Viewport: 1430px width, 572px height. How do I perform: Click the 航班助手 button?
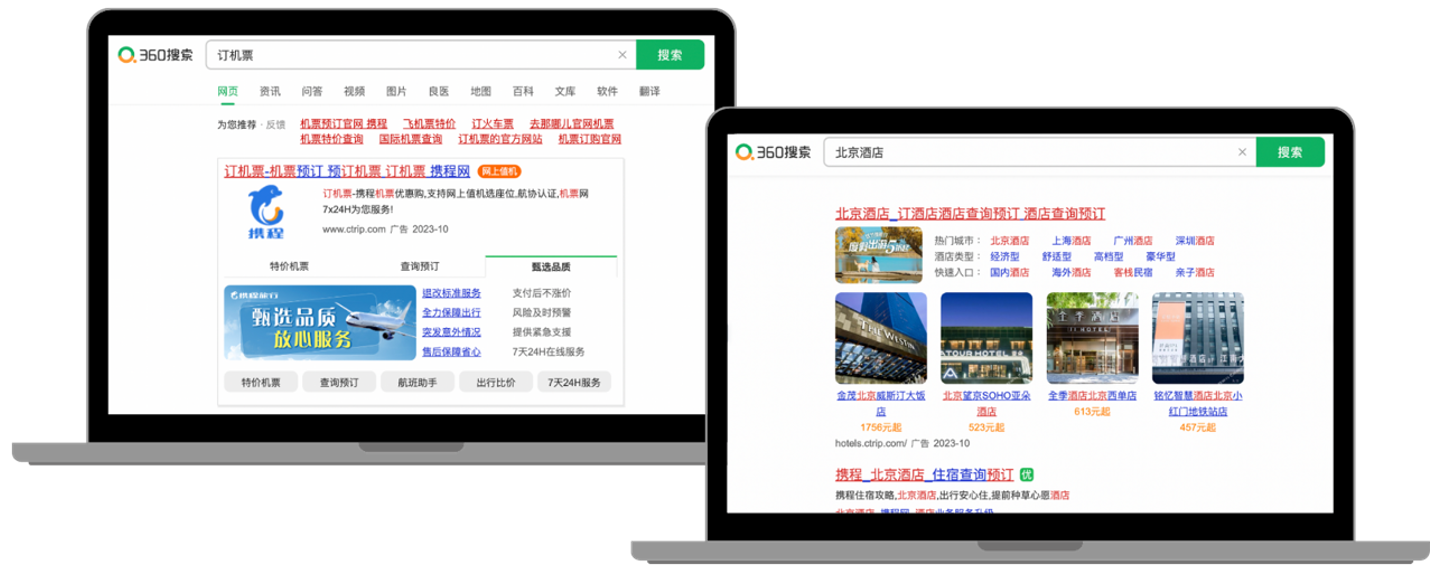point(417,382)
